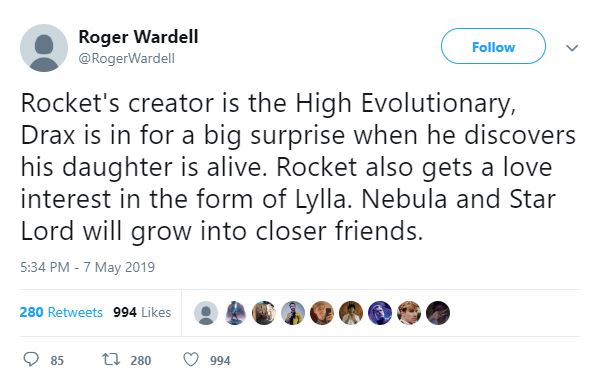Image resolution: width=597 pixels, height=381 pixels.
Task: Open the second liker avatar with blue figure
Action: click(235, 313)
